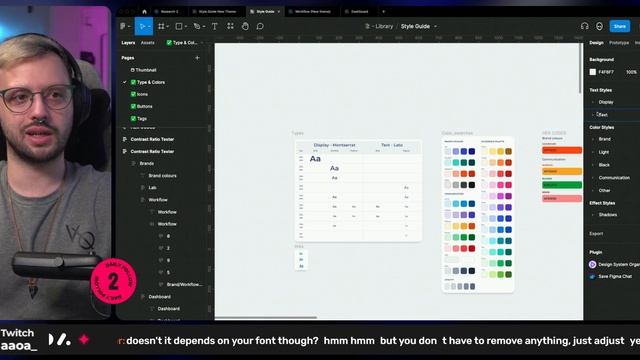Click the orange-red brand color bar on canvas
The height and width of the screenshot is (360, 640).
pos(562,150)
